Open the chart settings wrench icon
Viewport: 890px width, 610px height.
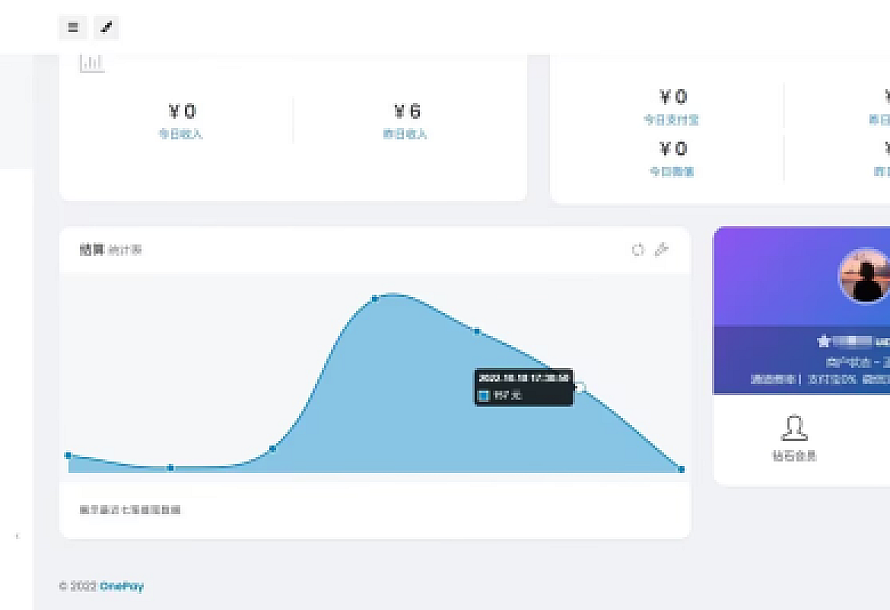pos(661,250)
